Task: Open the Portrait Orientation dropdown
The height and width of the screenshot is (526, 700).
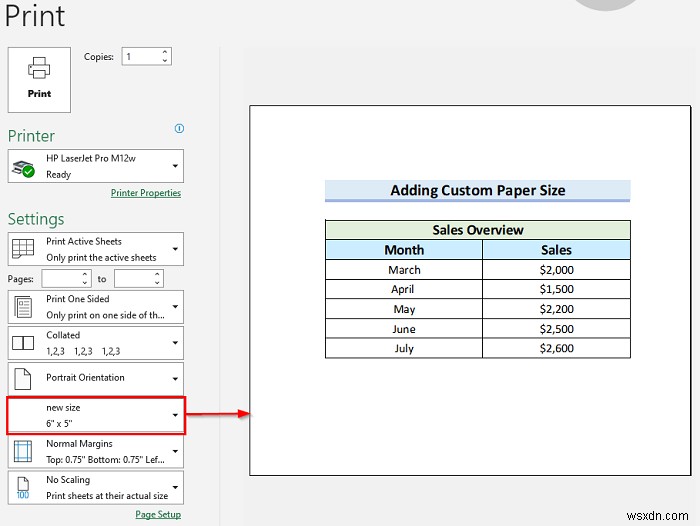Action: 96,379
